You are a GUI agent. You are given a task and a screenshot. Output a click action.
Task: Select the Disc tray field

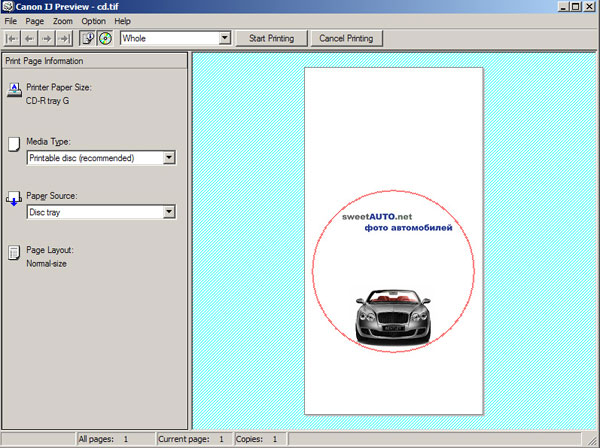pyautogui.click(x=101, y=212)
